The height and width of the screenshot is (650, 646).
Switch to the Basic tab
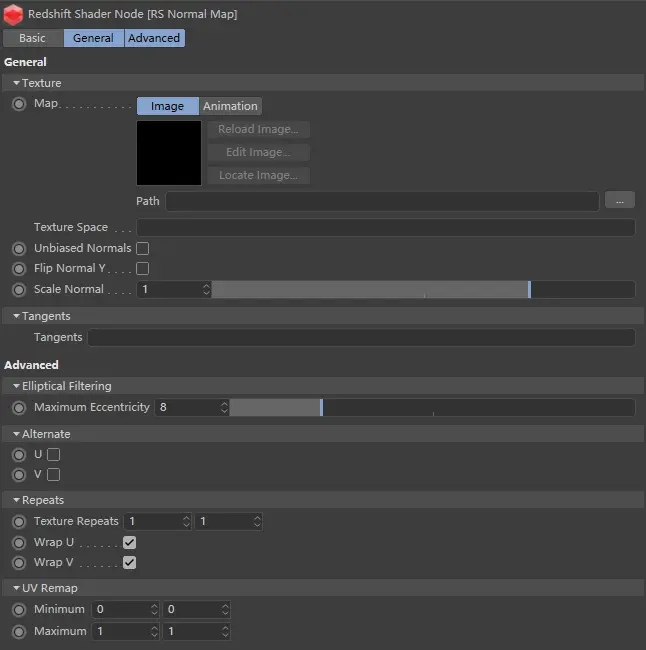33,38
